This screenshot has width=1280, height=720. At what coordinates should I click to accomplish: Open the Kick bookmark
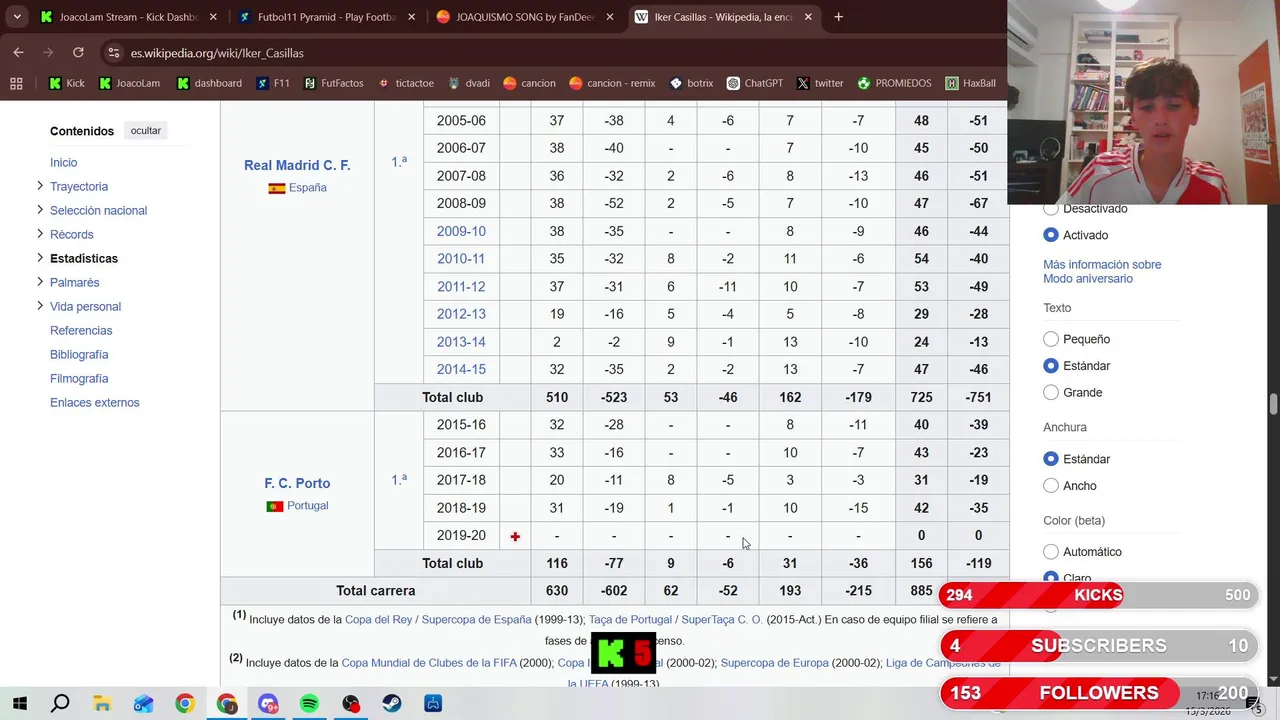click(67, 83)
